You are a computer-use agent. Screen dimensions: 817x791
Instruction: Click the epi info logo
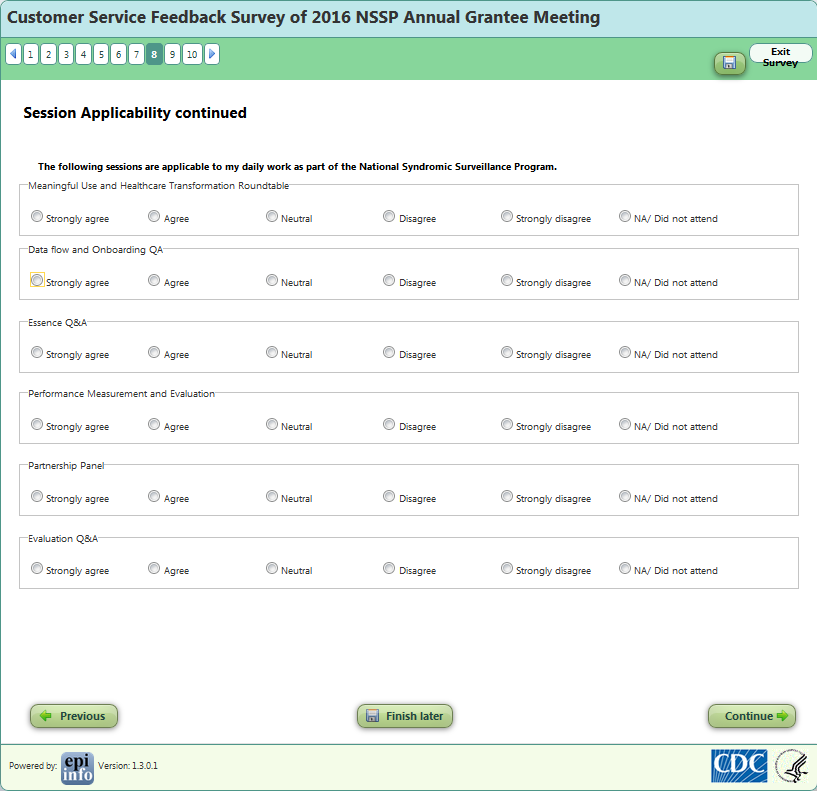(78, 768)
